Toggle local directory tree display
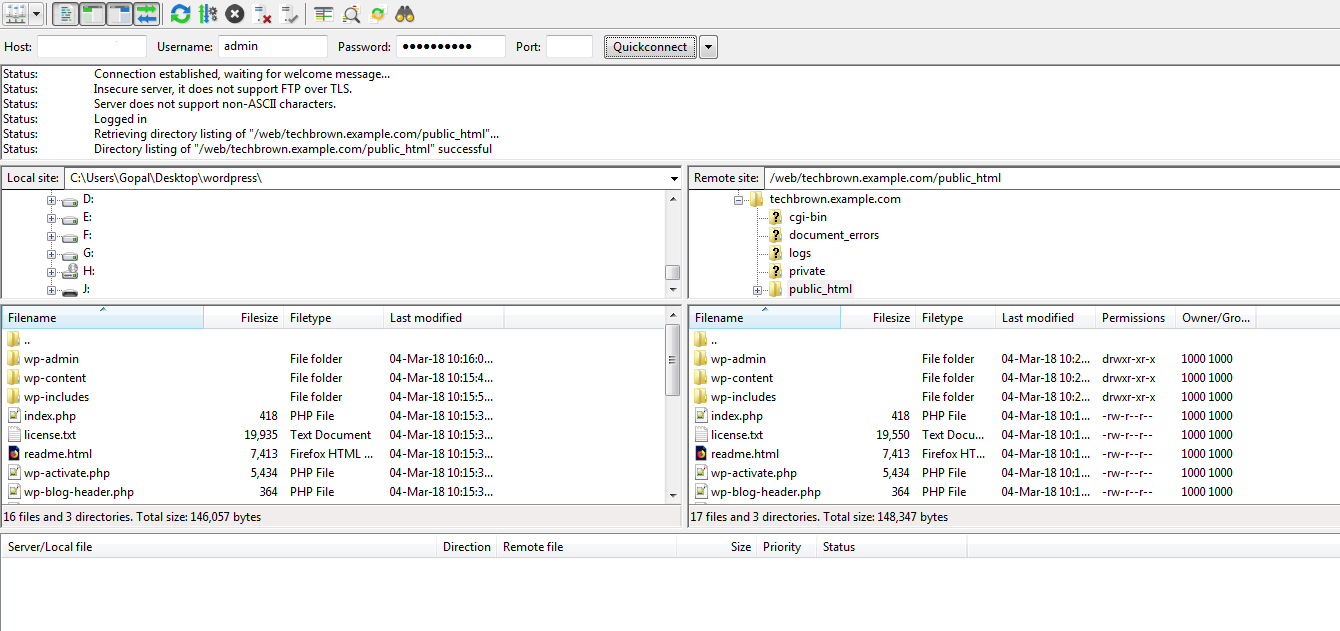The image size is (1340, 631). [x=92, y=14]
